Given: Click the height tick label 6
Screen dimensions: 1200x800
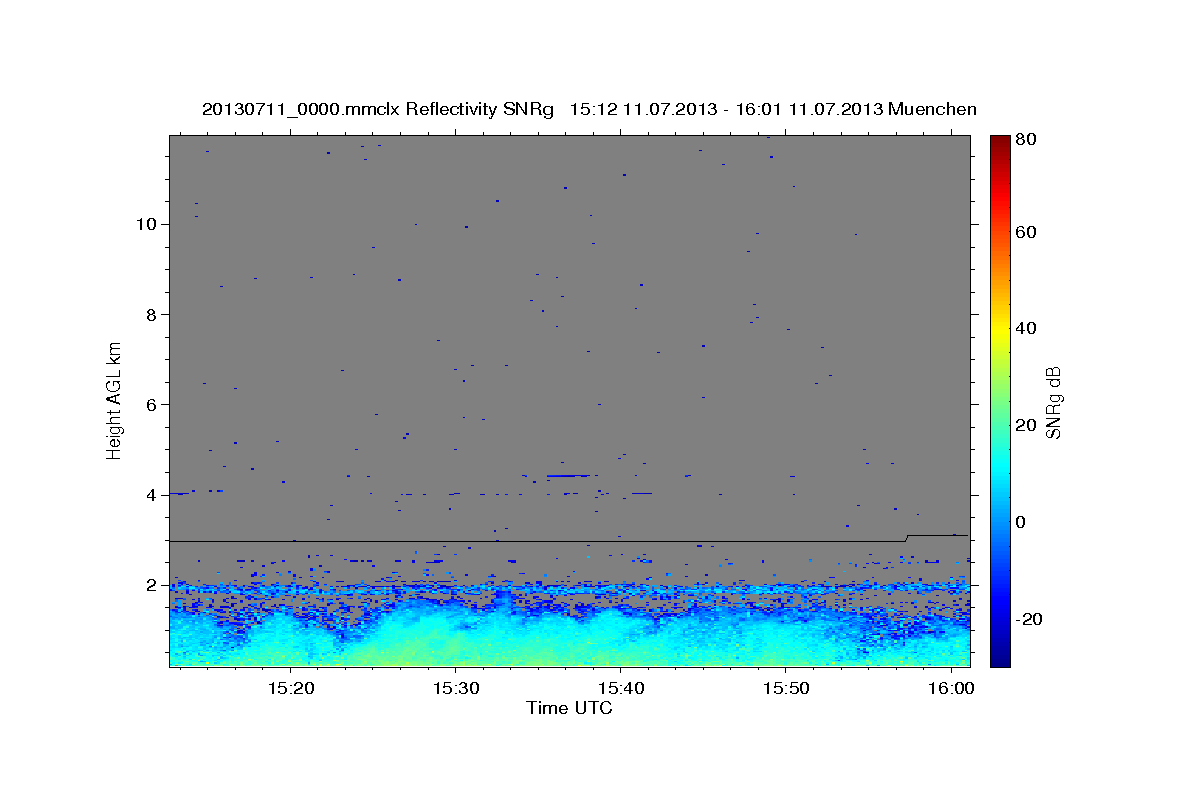Looking at the screenshot, I should [153, 404].
